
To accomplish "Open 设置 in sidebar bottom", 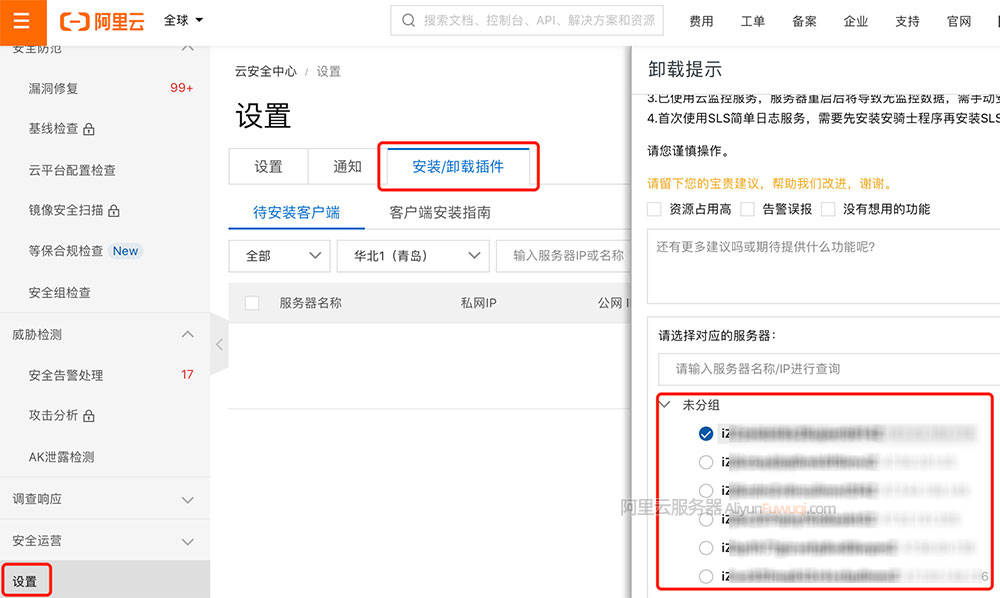I will (105, 581).
